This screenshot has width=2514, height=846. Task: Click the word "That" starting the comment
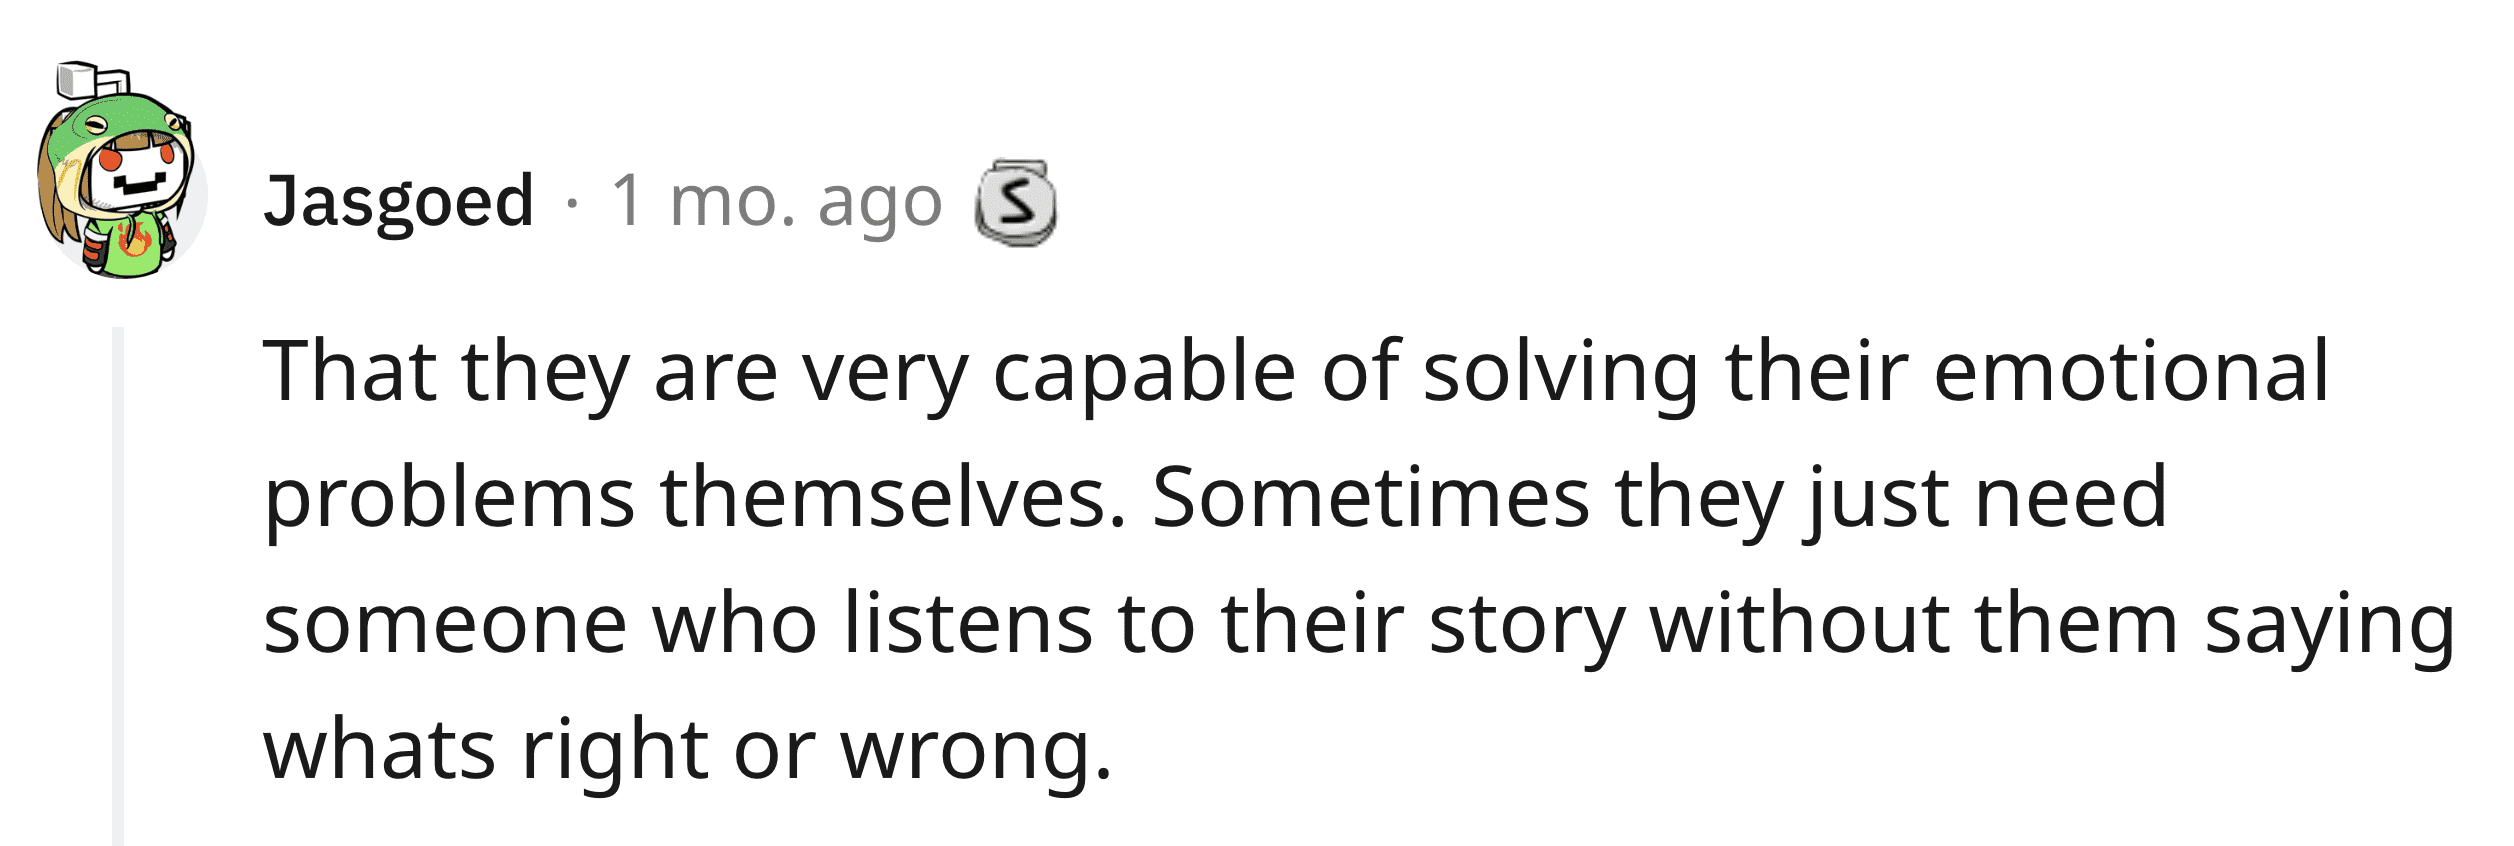point(350,371)
